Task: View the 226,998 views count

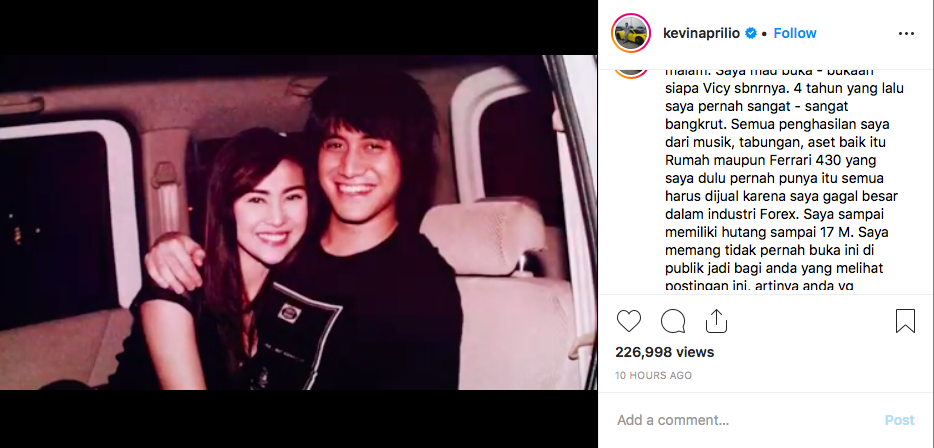Action: tap(664, 352)
